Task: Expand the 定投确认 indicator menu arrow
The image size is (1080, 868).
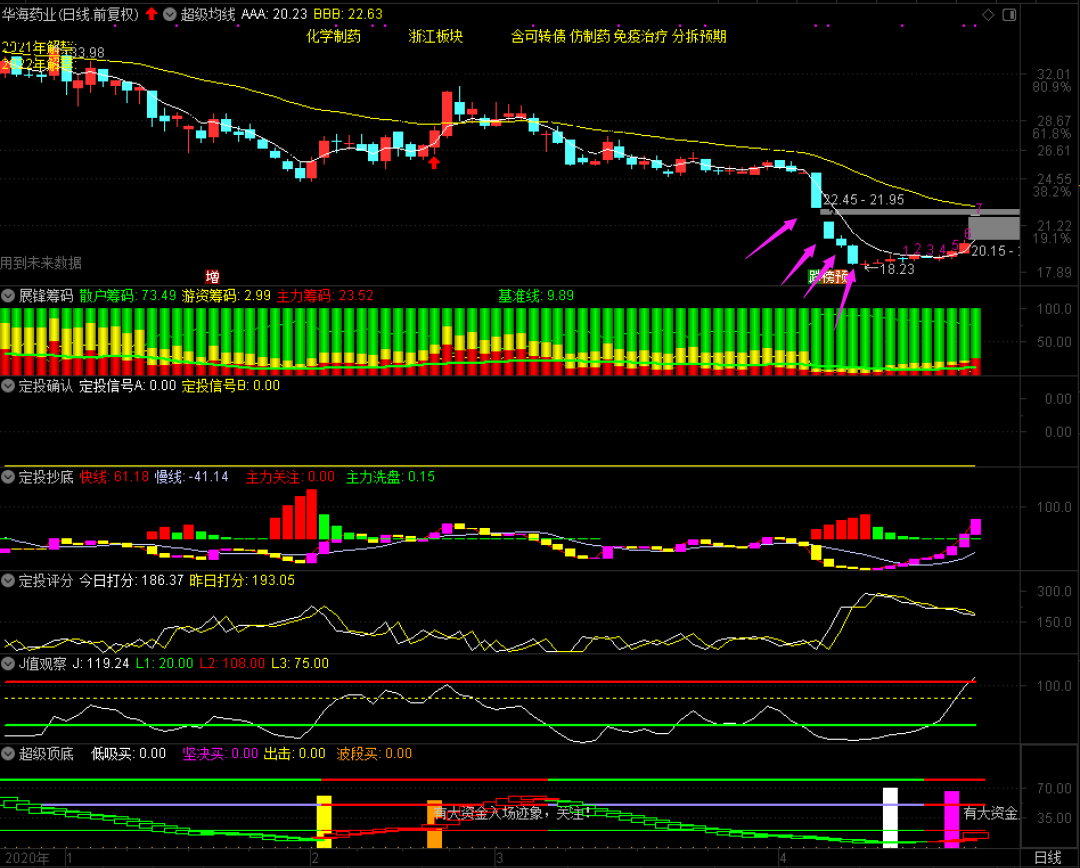Action: [x=8, y=386]
